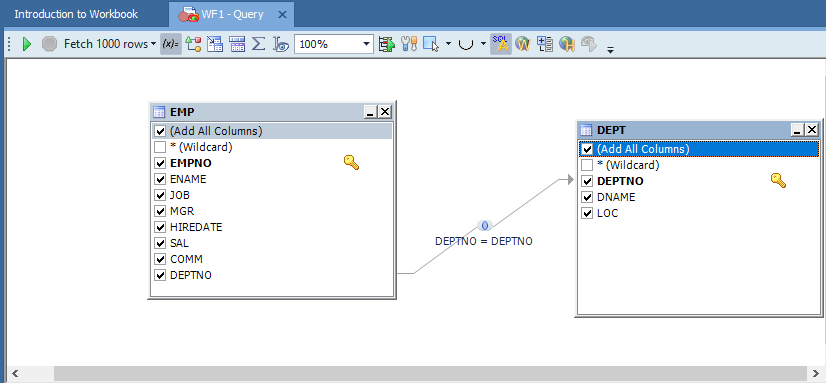Minimize the DEPT table box
The image size is (826, 383).
797,130
